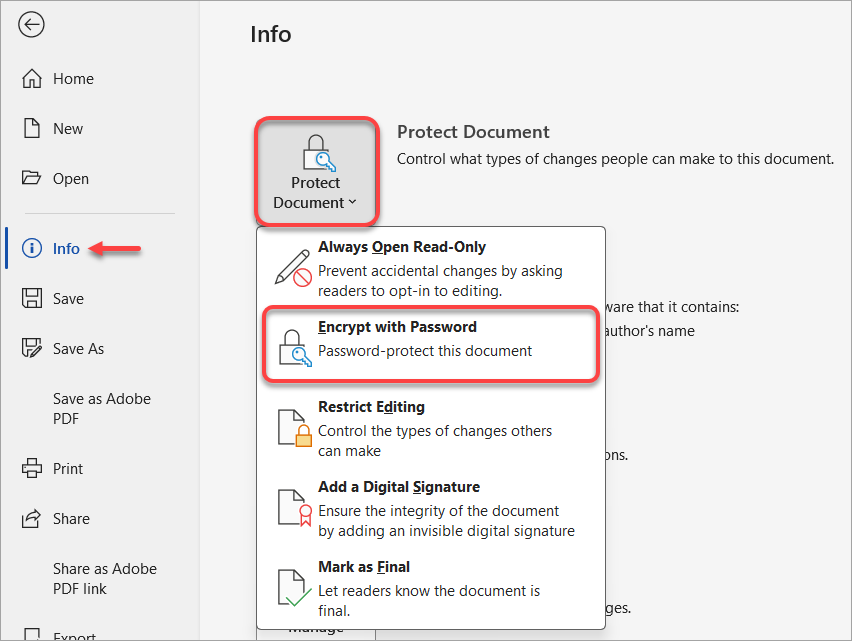Click the pencil icon for Read-Only

[293, 268]
